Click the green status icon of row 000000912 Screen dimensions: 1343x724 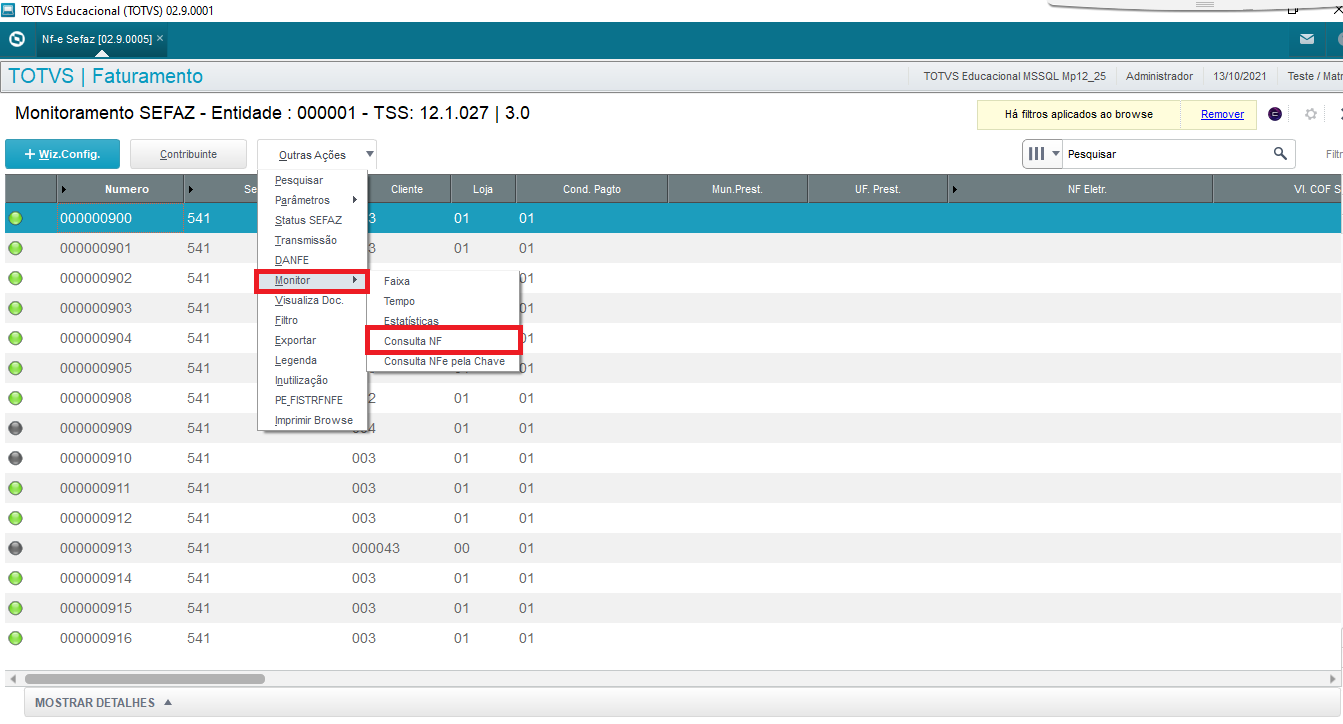click(x=15, y=518)
